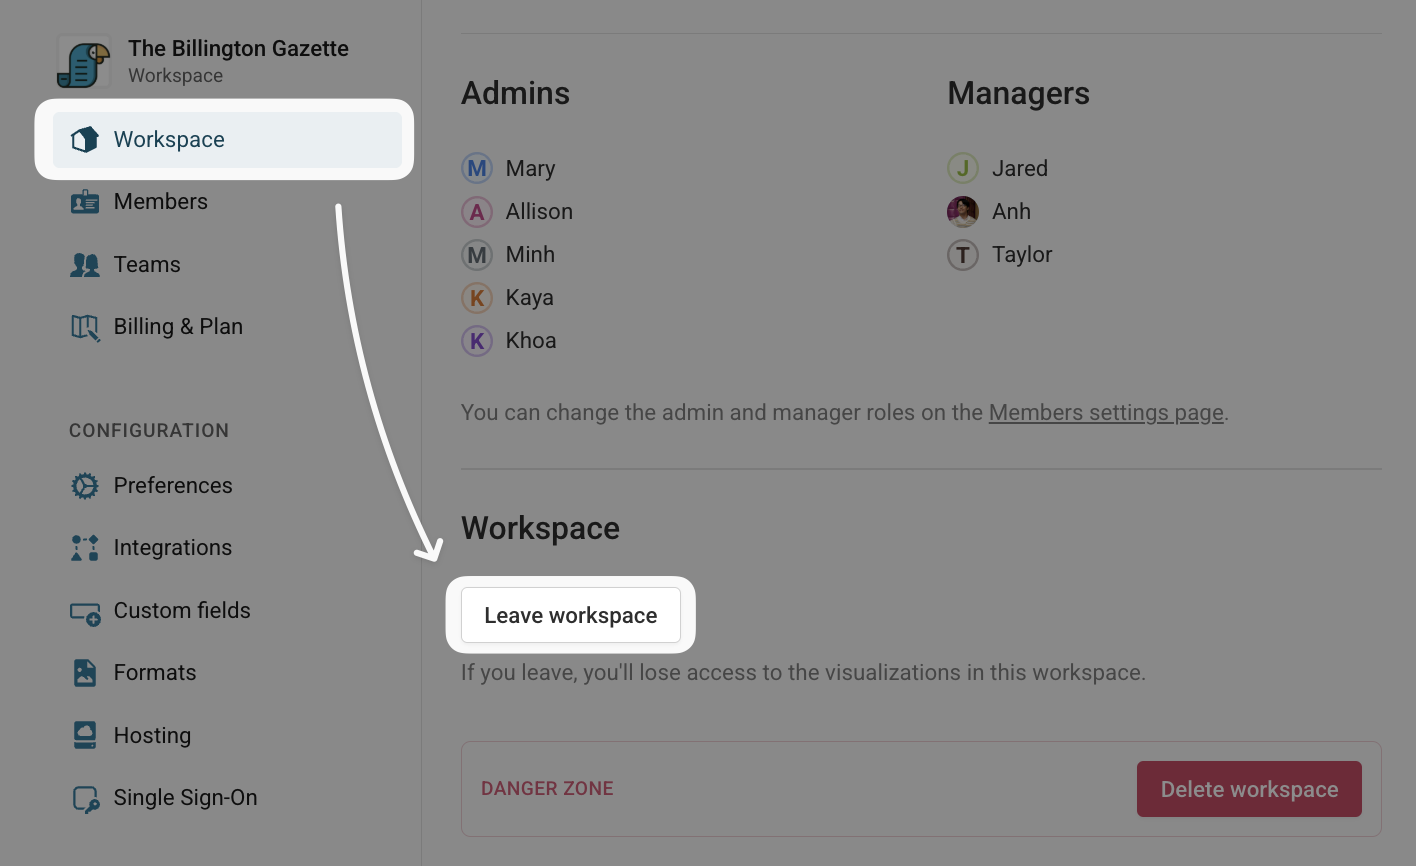Click Khoa's avatar circle
Viewport: 1416px width, 866px height.
tap(477, 340)
